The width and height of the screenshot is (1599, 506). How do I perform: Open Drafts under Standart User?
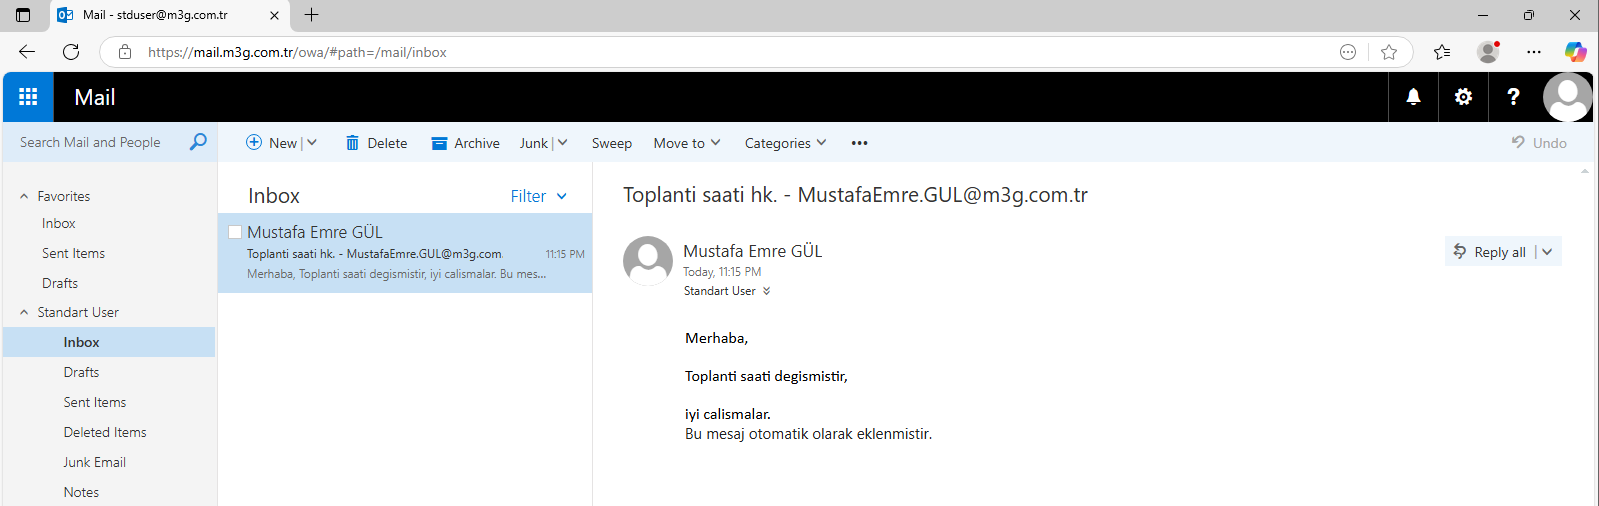pos(81,372)
